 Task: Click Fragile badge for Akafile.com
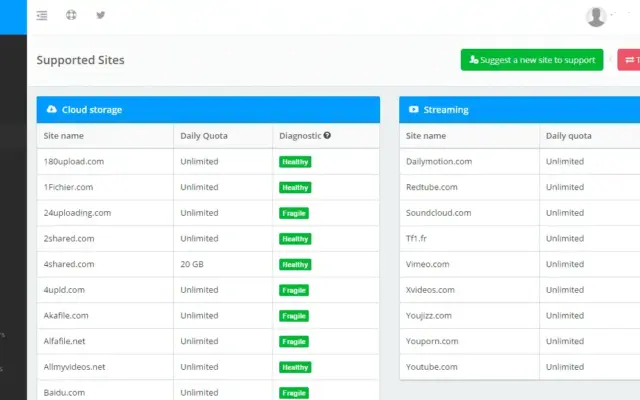[294, 316]
